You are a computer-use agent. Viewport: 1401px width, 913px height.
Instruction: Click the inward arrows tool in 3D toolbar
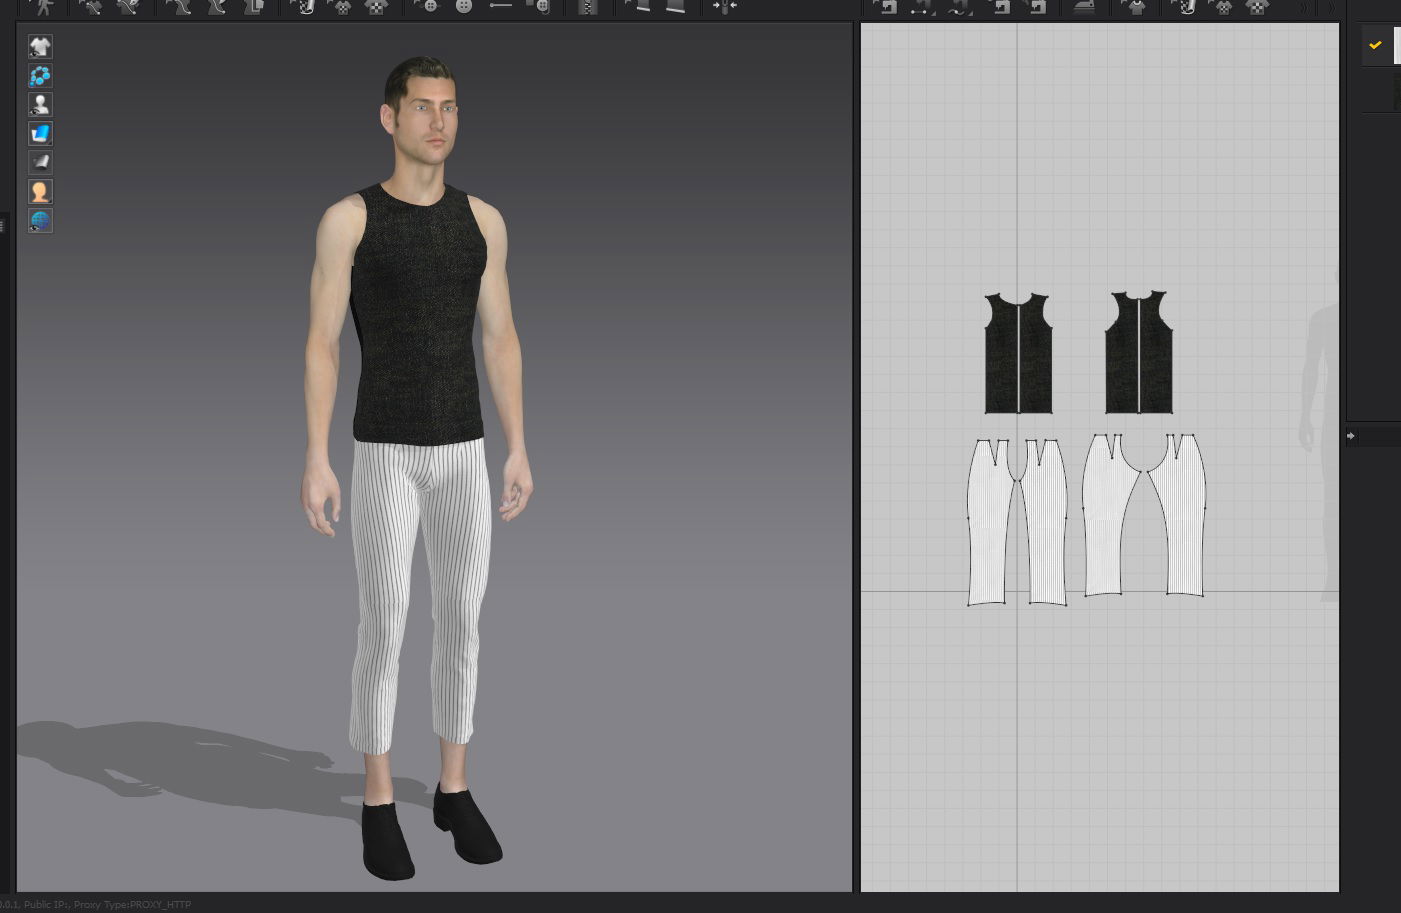coord(725,7)
